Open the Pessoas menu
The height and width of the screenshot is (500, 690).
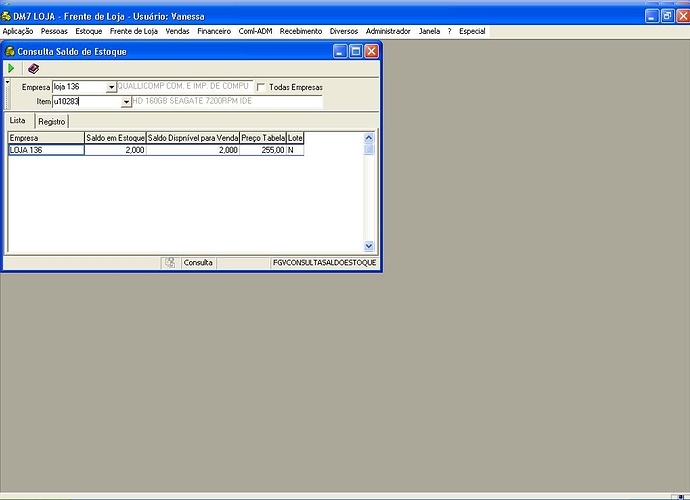[x=54, y=31]
